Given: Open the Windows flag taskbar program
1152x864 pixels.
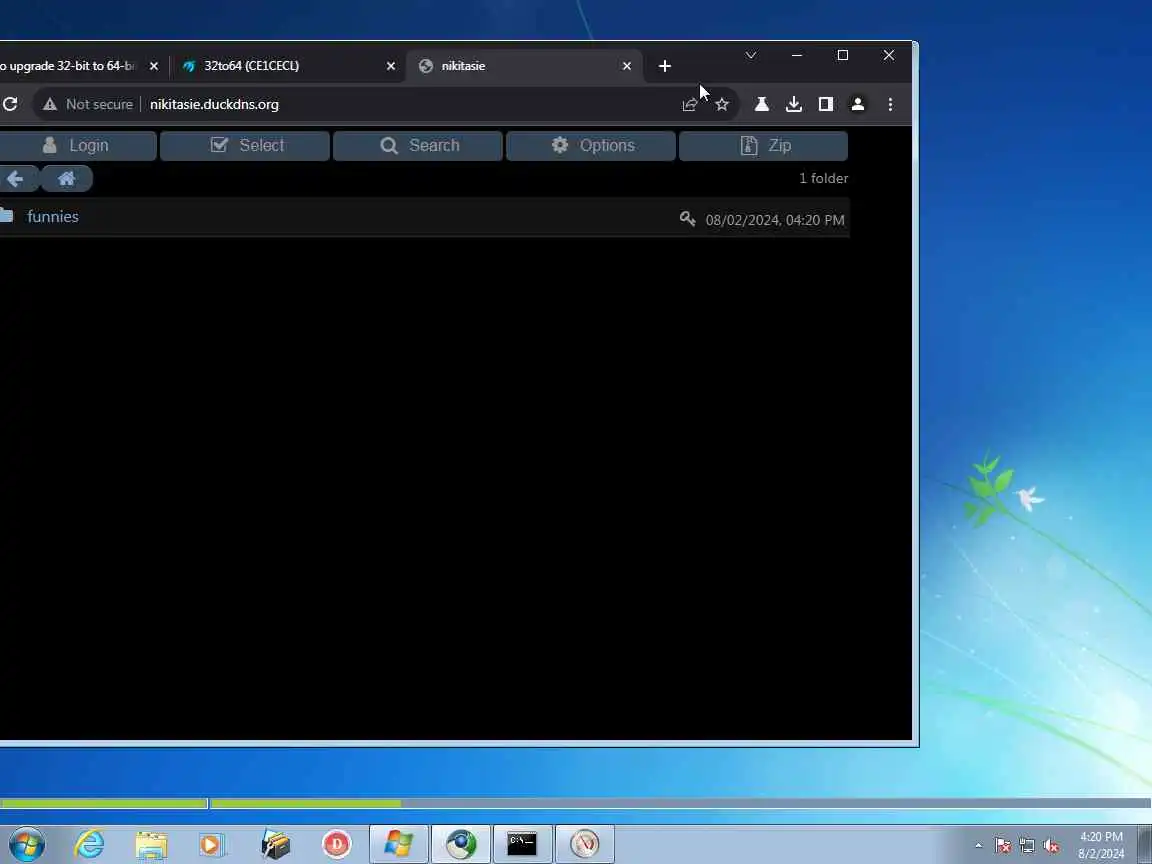Looking at the screenshot, I should tap(398, 844).
